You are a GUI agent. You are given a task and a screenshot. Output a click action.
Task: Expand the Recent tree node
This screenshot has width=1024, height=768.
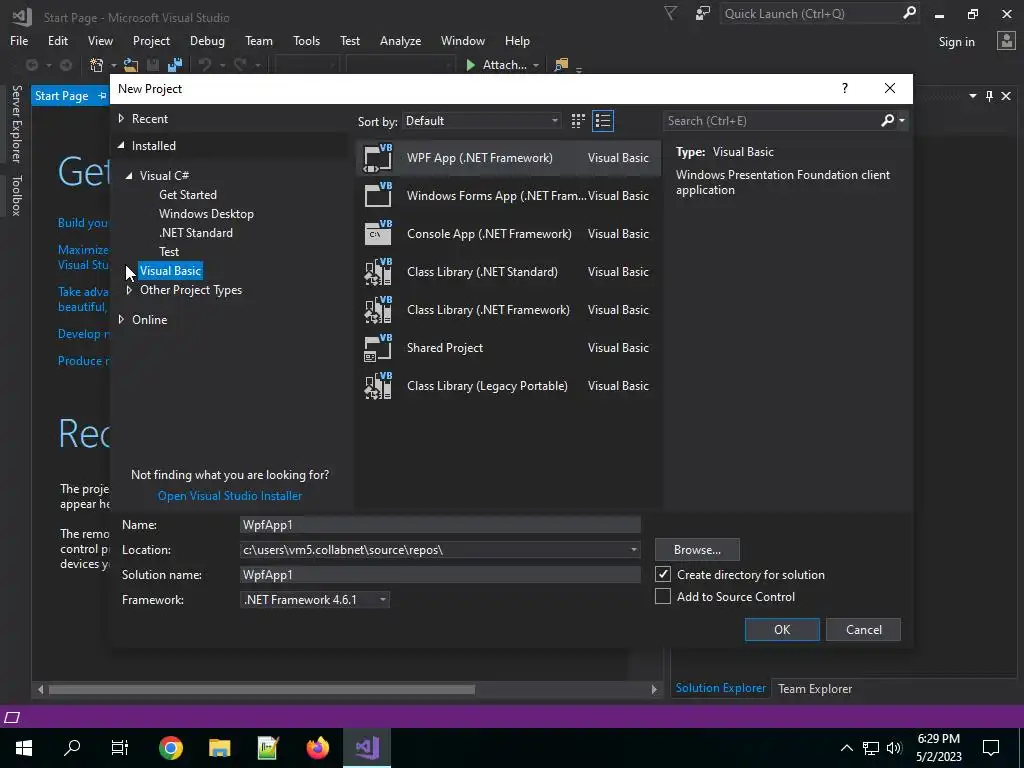coord(121,119)
